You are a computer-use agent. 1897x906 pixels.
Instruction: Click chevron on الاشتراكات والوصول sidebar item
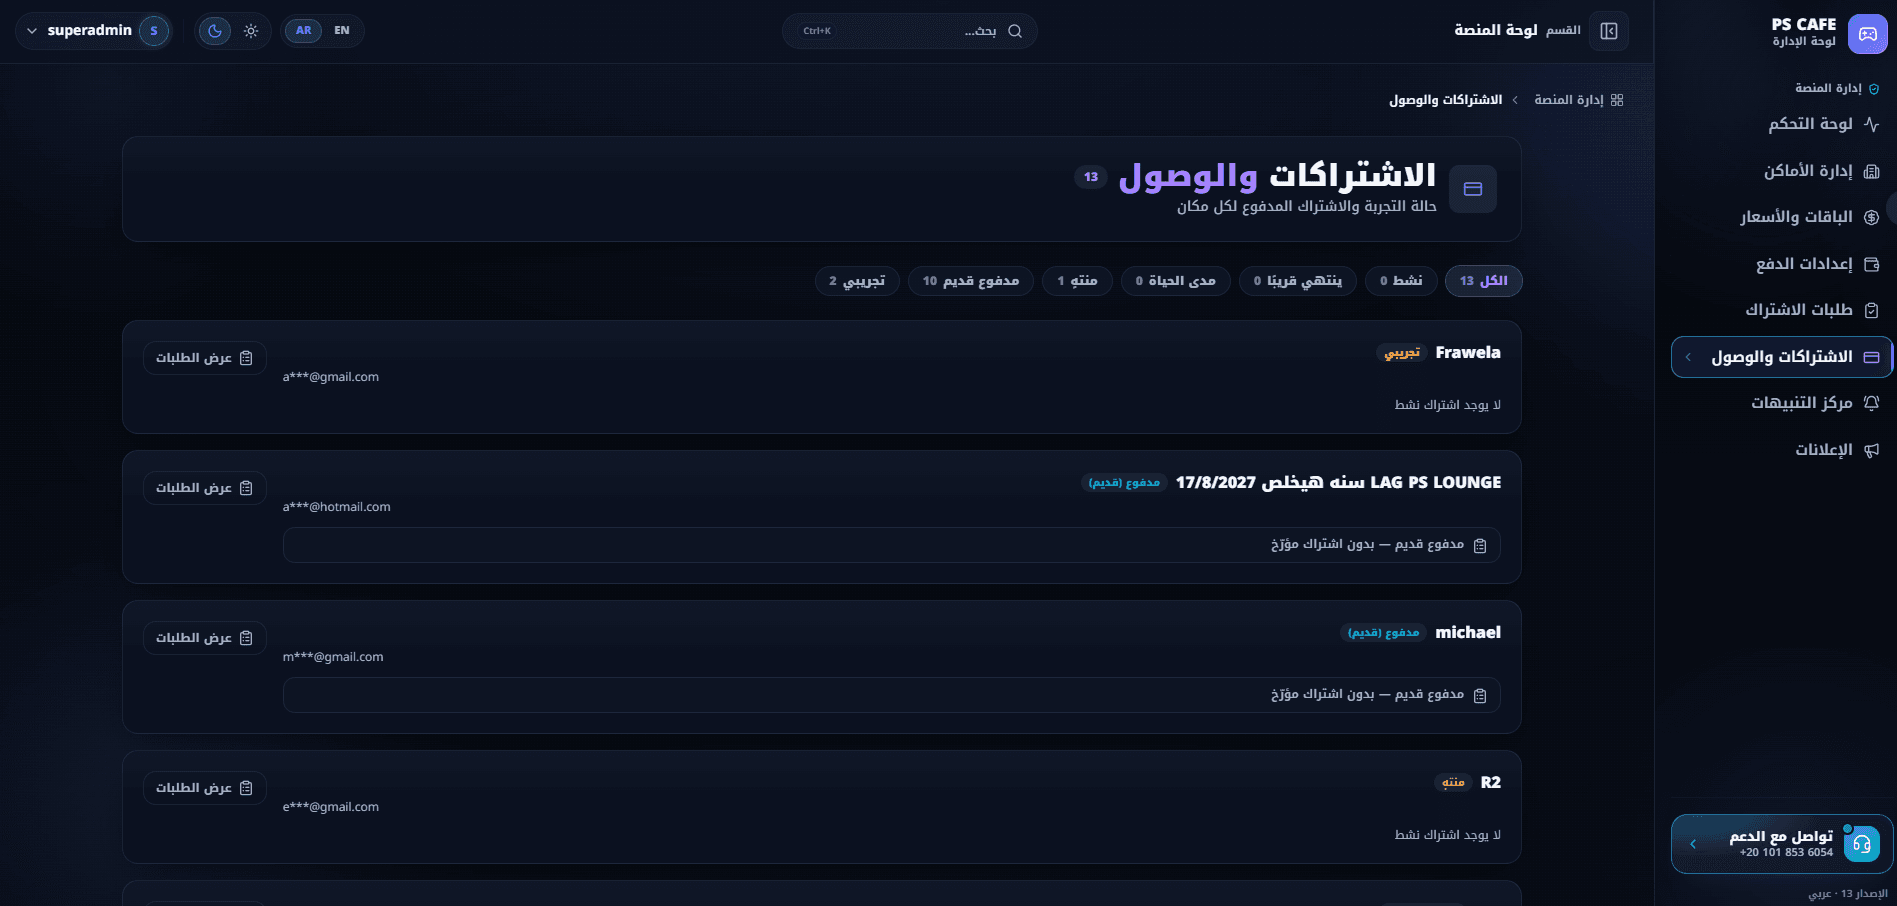(1688, 357)
